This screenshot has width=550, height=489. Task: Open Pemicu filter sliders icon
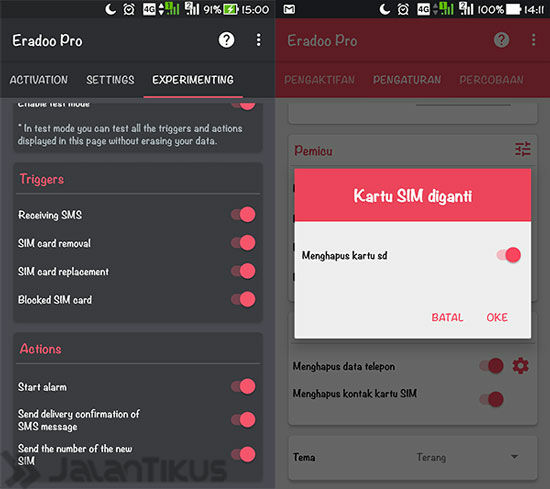pos(523,149)
